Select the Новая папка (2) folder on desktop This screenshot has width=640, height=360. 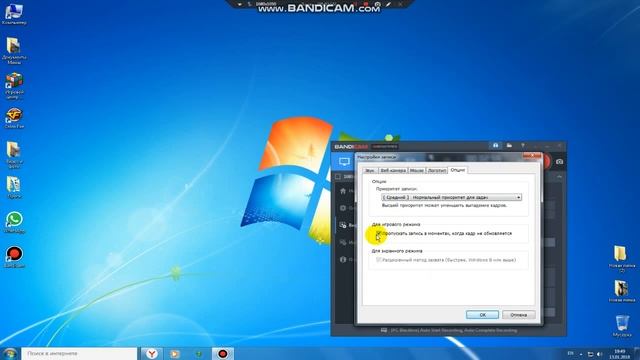[x=621, y=258]
